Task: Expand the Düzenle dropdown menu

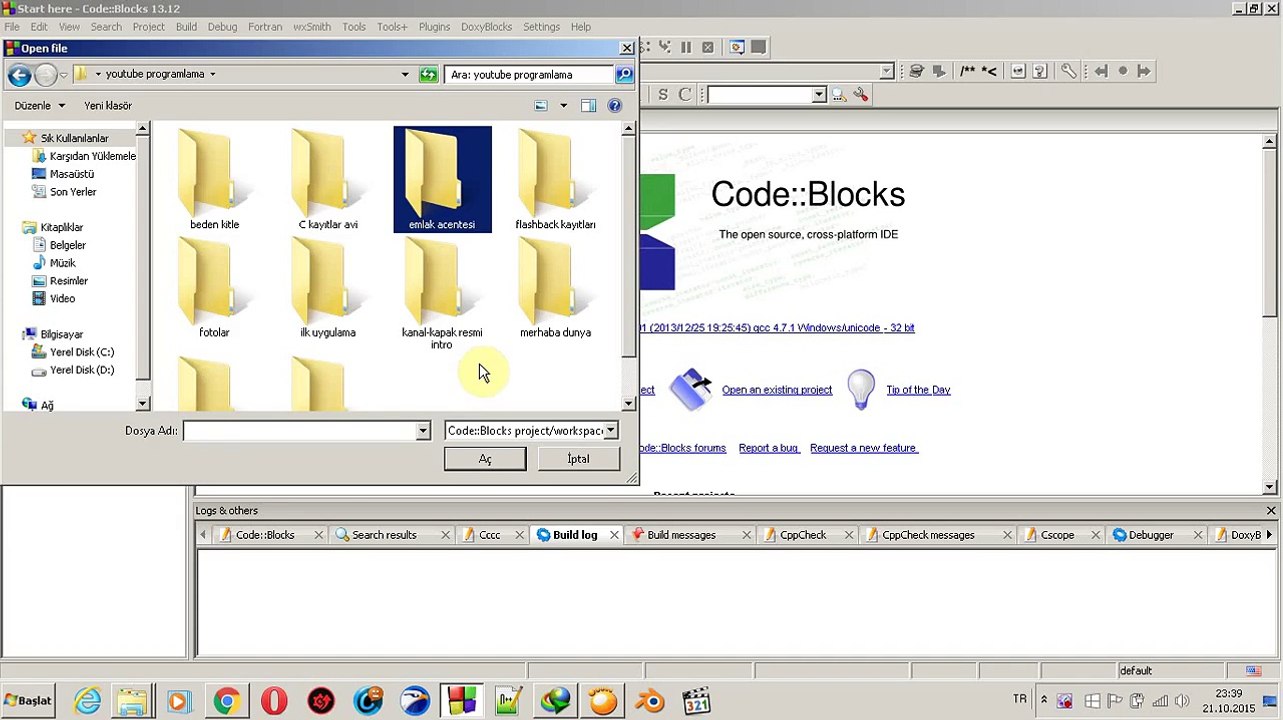Action: pyautogui.click(x=40, y=105)
